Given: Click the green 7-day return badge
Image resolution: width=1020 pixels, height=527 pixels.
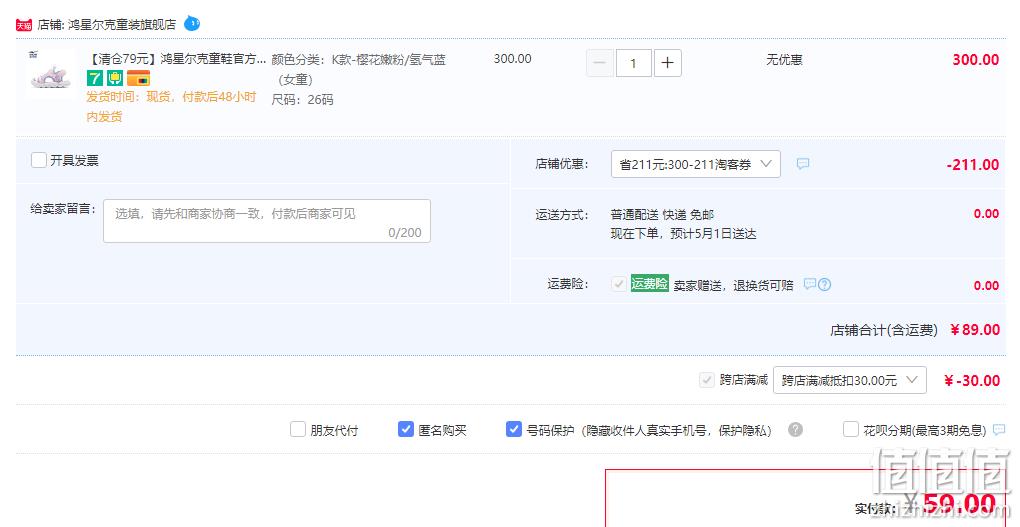Looking at the screenshot, I should coord(94,79).
